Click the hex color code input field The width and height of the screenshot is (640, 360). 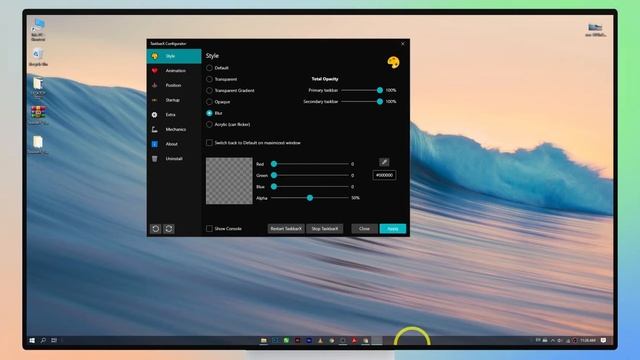[x=384, y=175]
